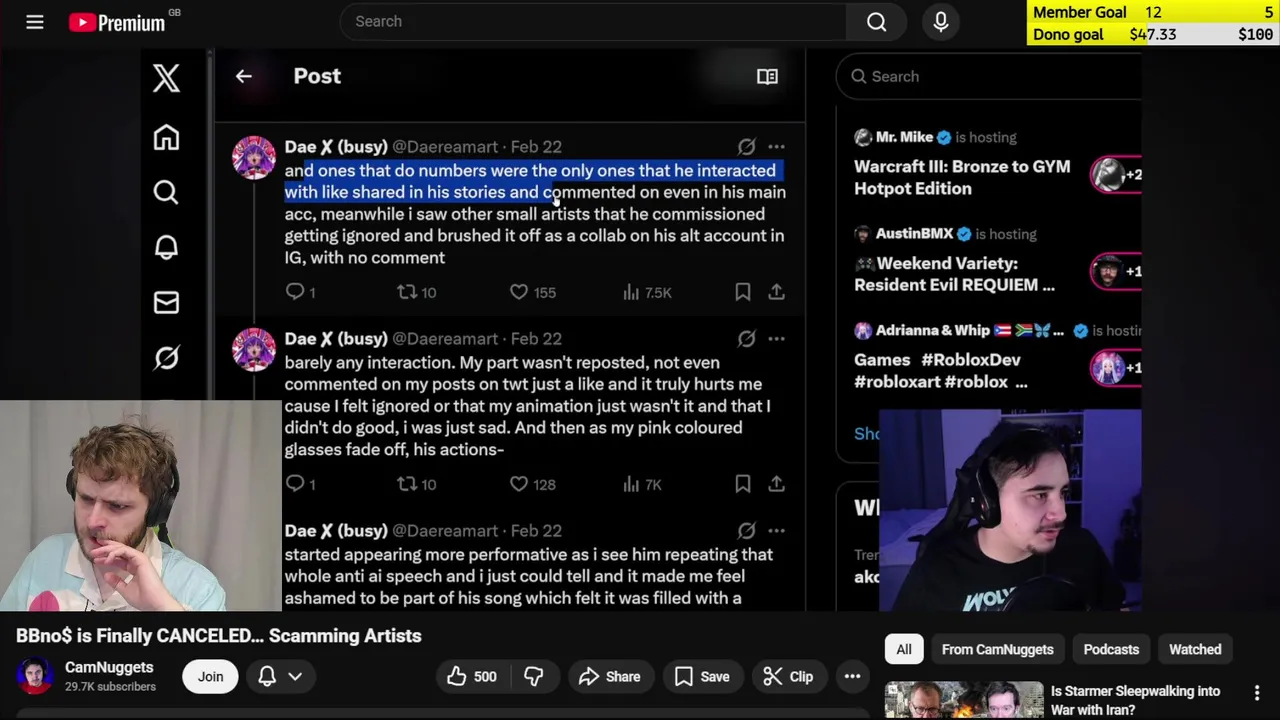This screenshot has width=1280, height=720.
Task: Open reader view icon beside Post header
Action: [767, 76]
